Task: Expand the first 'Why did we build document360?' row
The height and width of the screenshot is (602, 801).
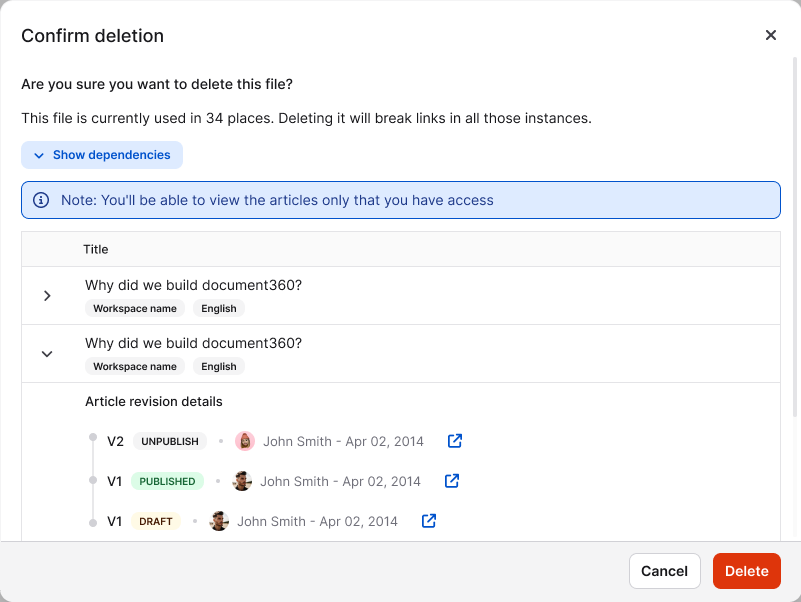Action: coord(47,296)
